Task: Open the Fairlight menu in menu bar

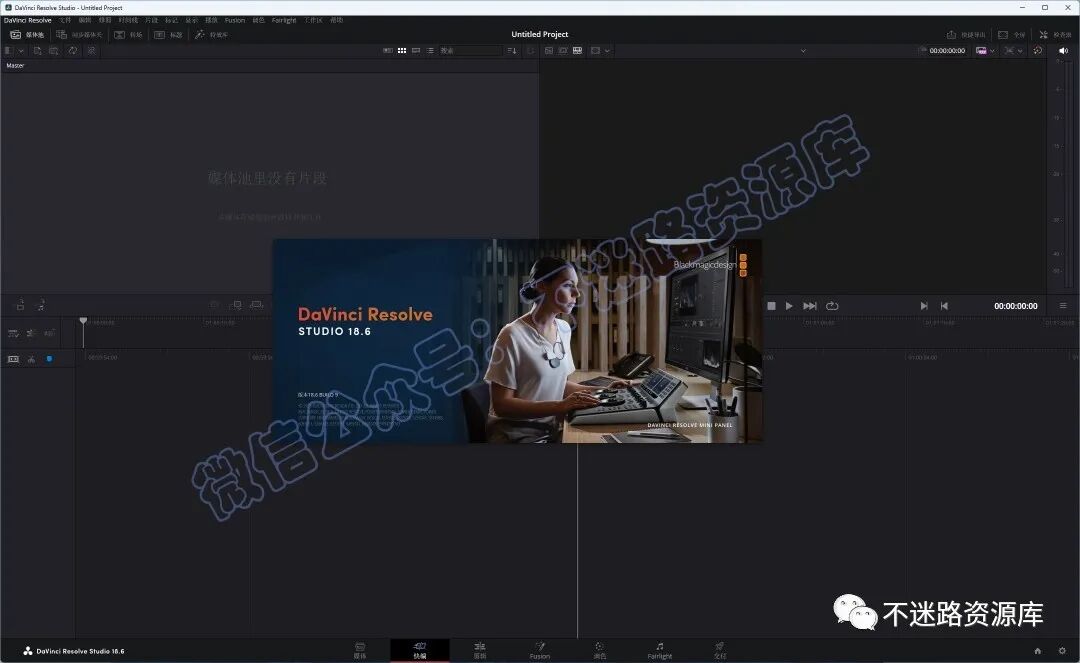Action: click(284, 21)
